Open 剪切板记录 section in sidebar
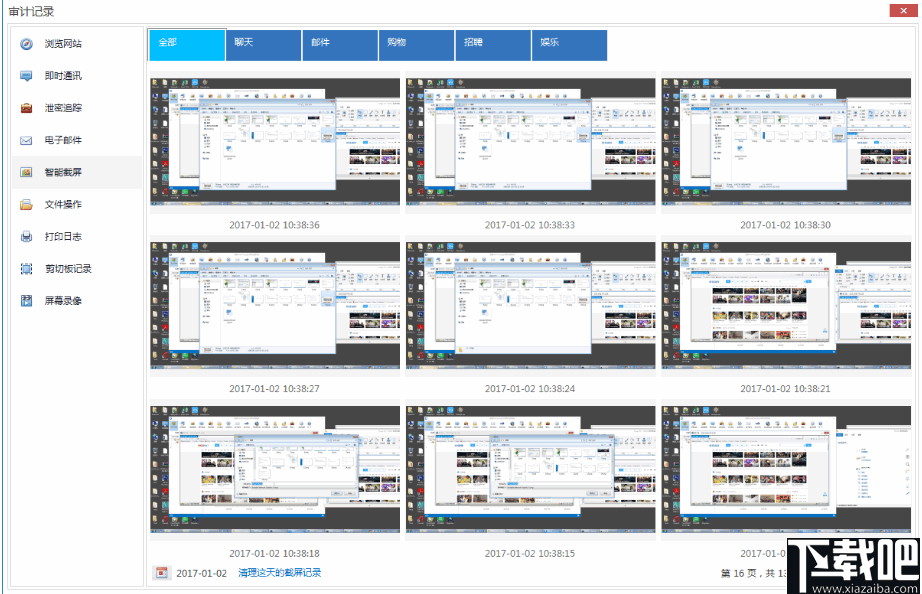The width and height of the screenshot is (922, 594). [x=77, y=269]
